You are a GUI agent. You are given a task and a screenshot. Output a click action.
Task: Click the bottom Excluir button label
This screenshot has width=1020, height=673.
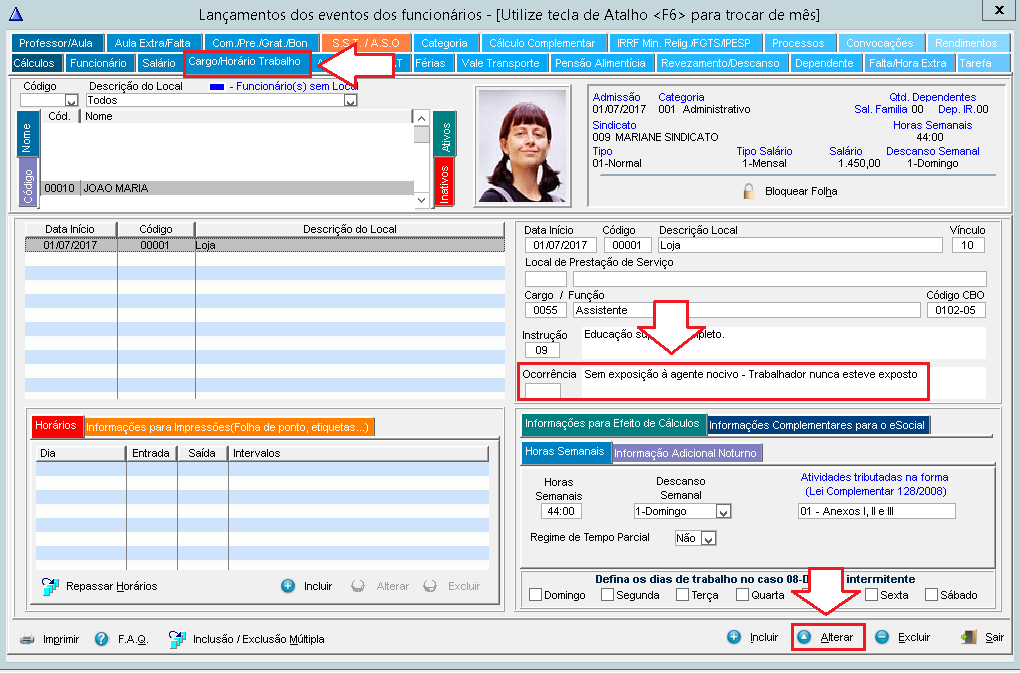pos(914,637)
